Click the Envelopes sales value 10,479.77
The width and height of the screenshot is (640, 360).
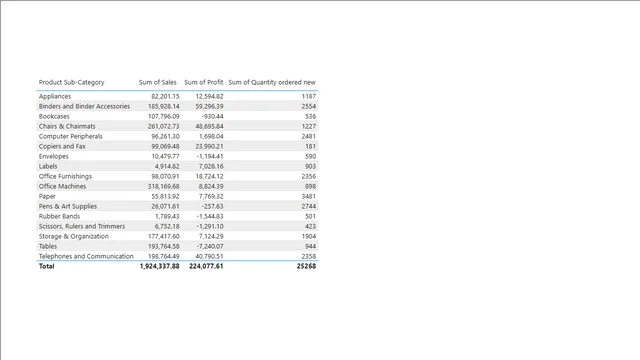click(x=165, y=156)
